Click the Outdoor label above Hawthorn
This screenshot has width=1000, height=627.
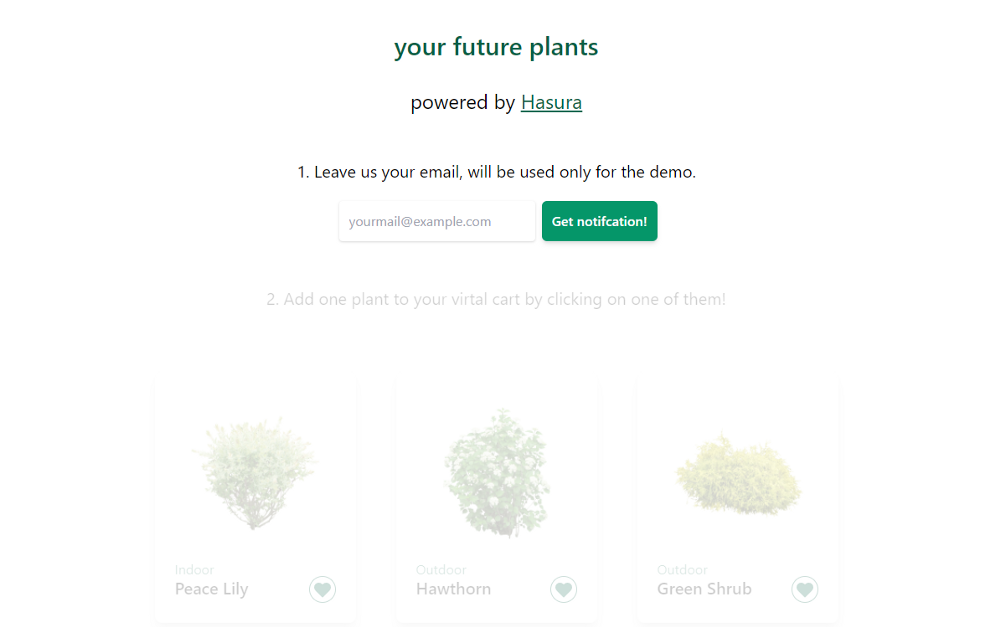(x=441, y=570)
